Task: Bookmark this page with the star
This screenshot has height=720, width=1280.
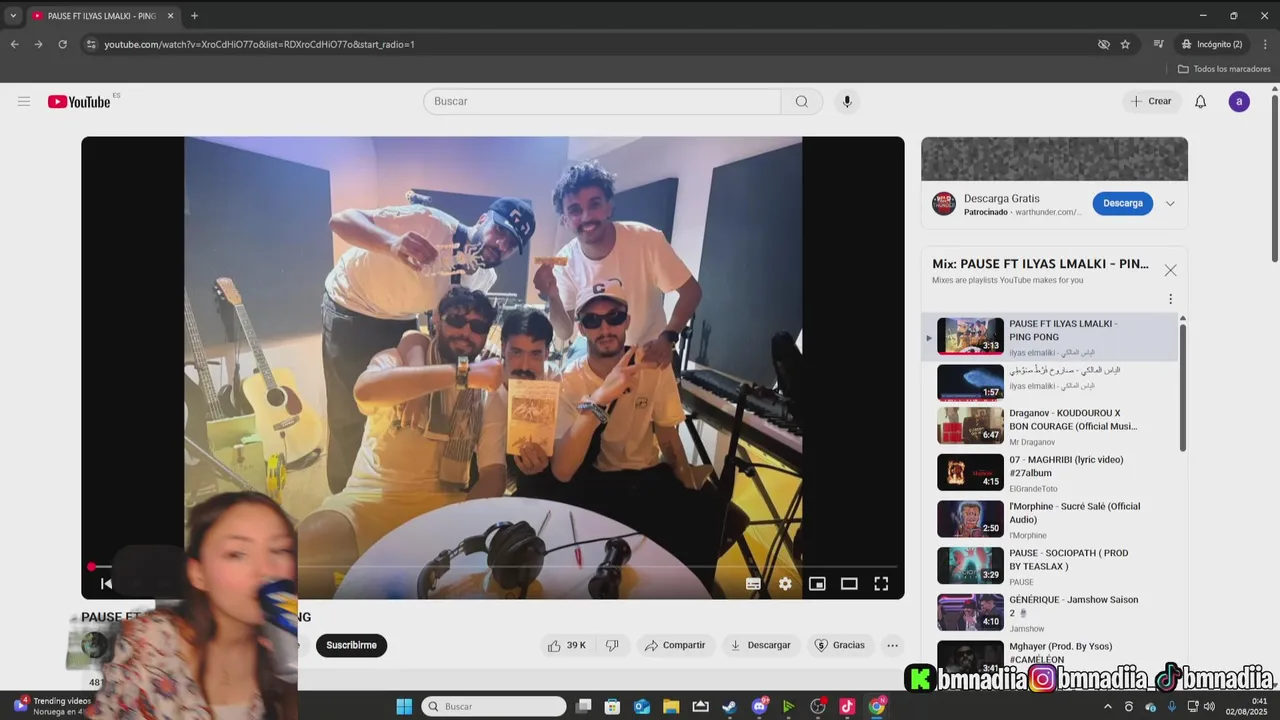Action: pyautogui.click(x=1125, y=44)
